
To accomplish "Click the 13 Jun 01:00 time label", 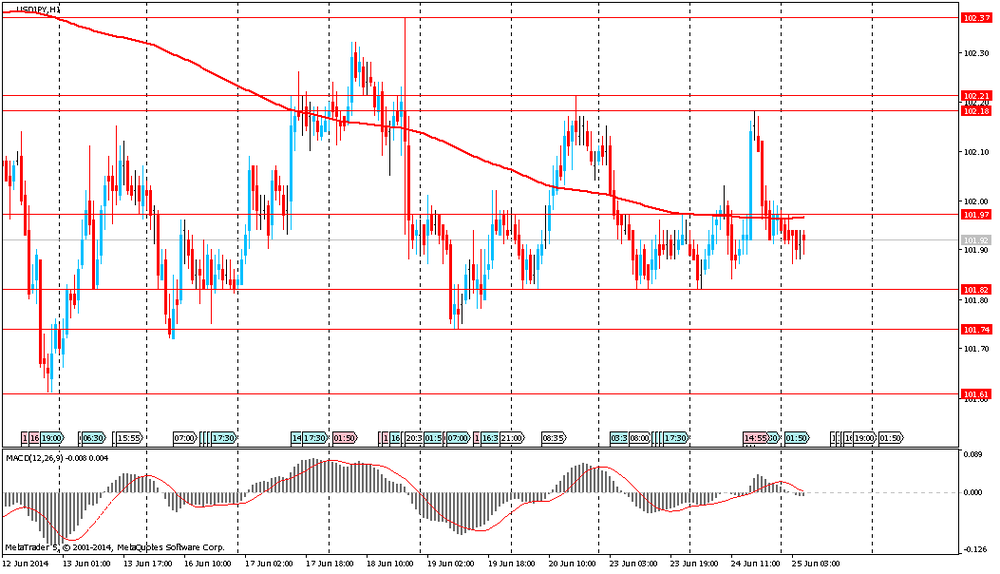I will coord(86,564).
